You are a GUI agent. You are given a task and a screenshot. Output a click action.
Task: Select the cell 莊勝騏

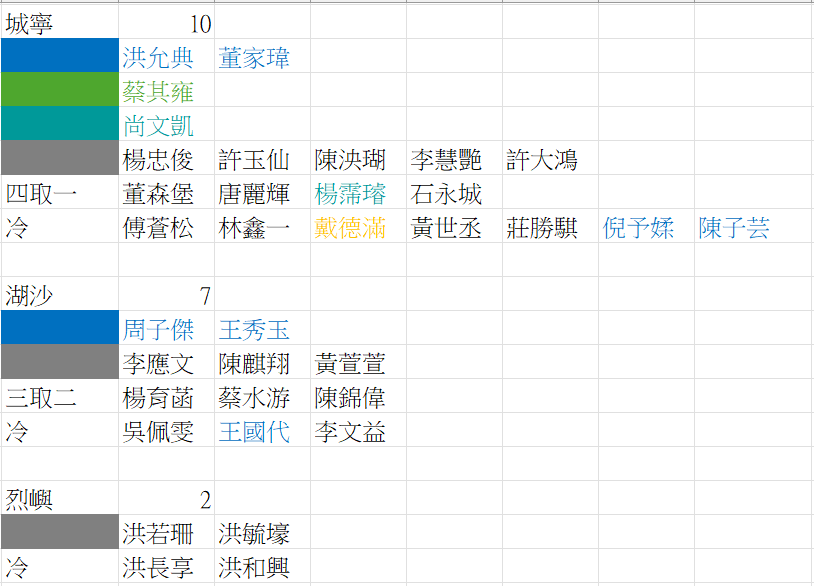pyautogui.click(x=551, y=226)
